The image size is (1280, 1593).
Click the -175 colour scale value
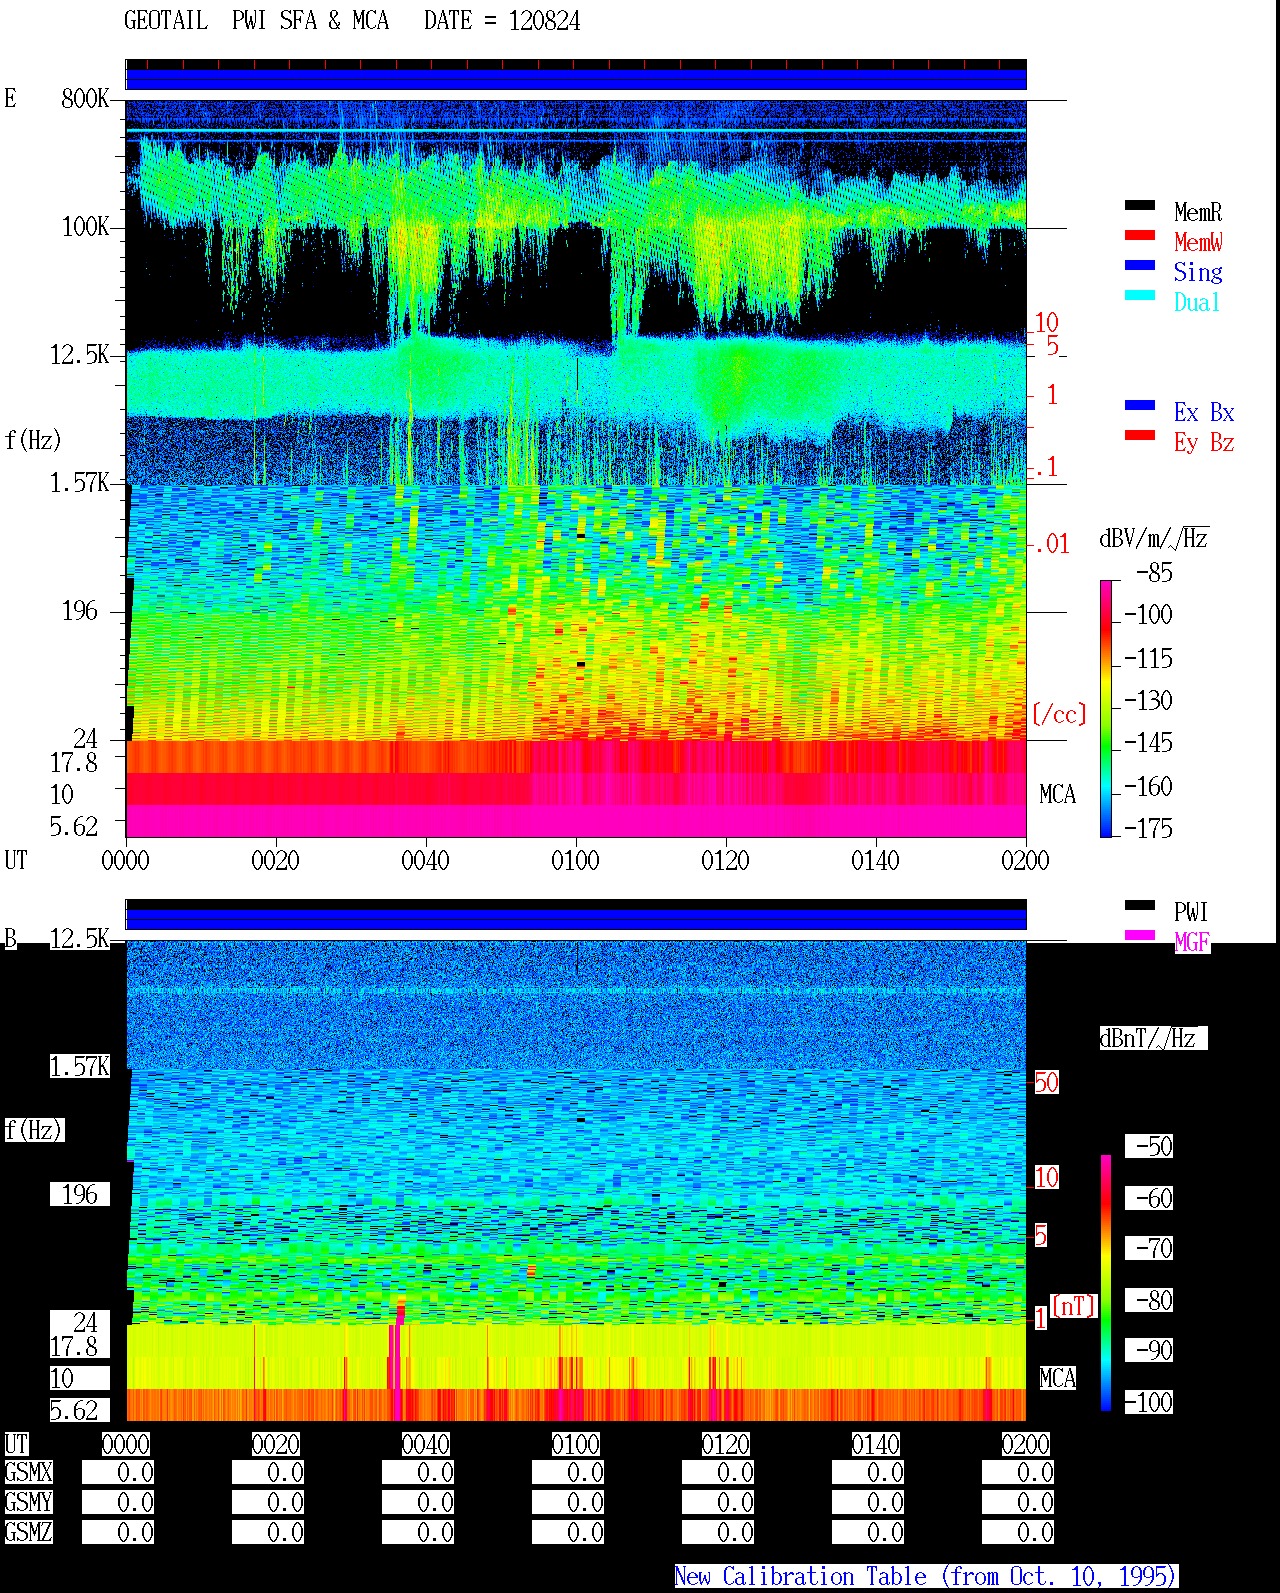(x=1148, y=828)
